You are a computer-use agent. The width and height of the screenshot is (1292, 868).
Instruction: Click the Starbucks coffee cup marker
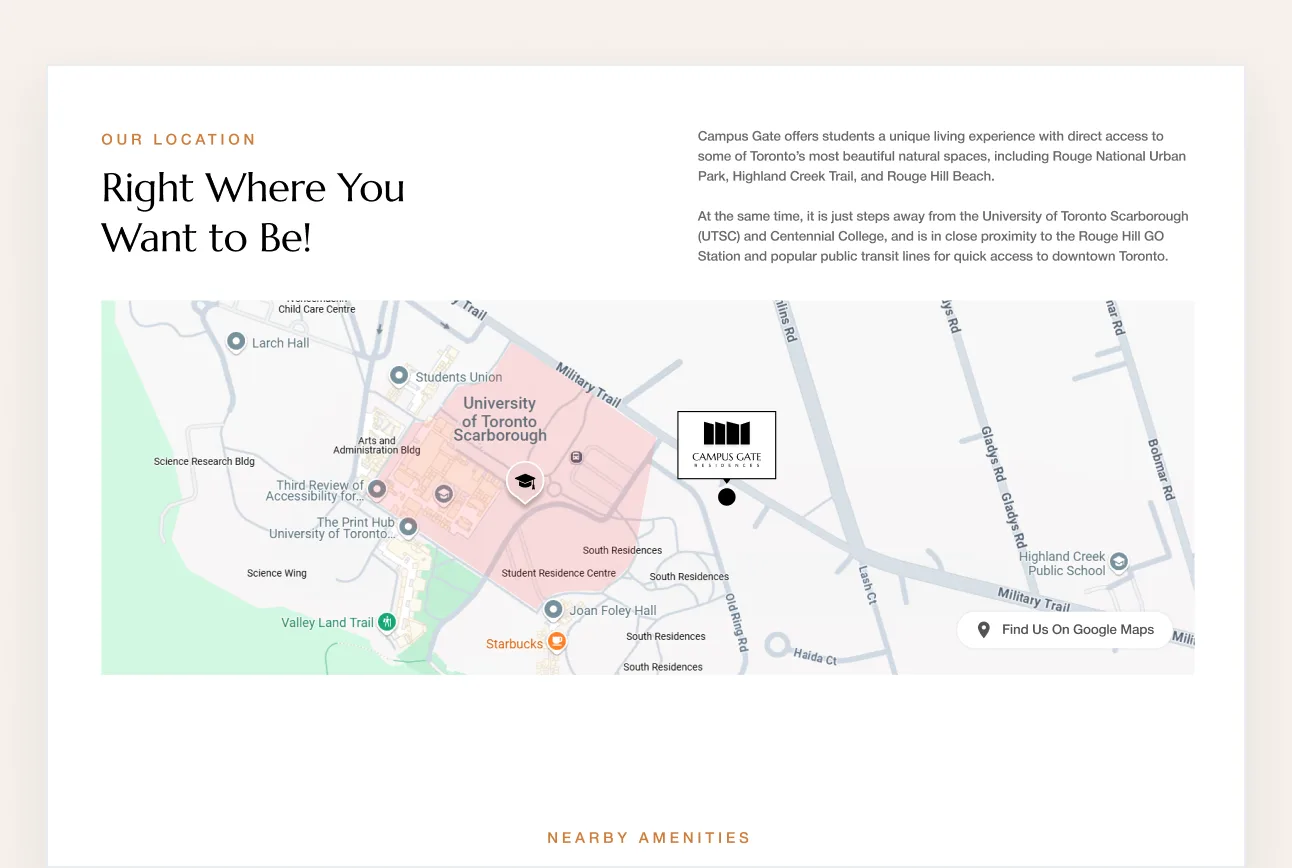coord(557,642)
